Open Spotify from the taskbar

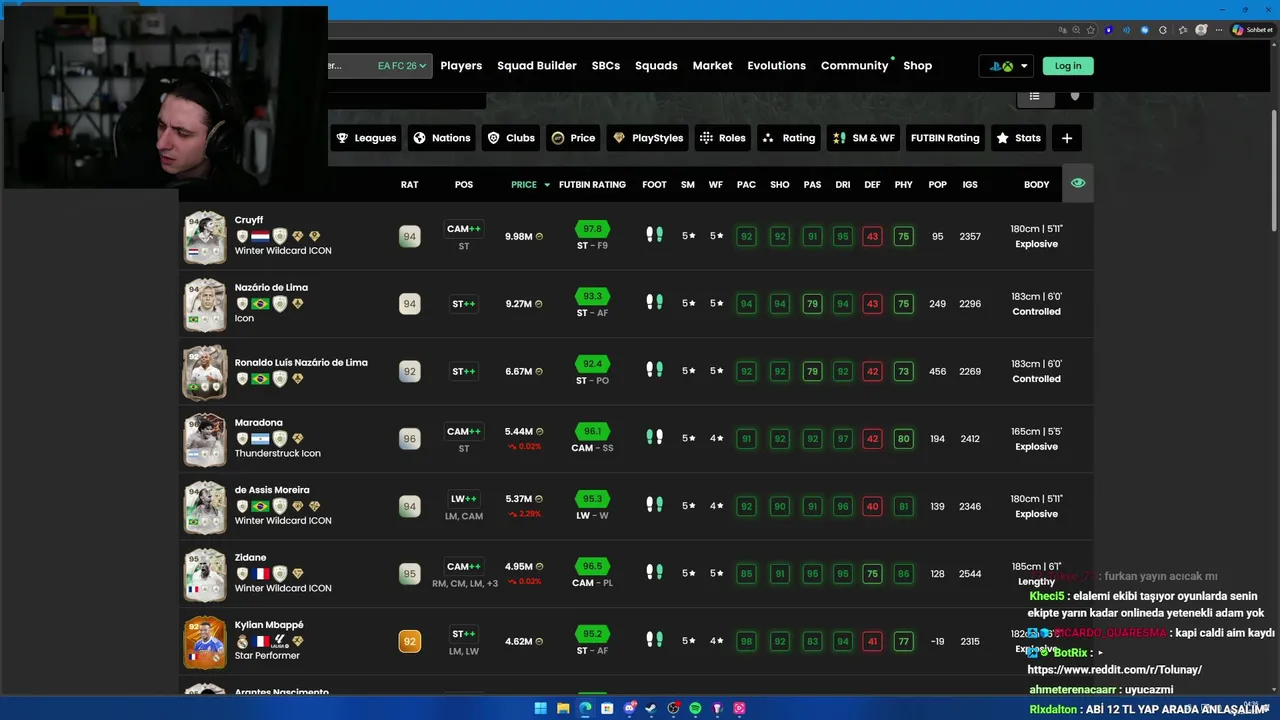(695, 708)
